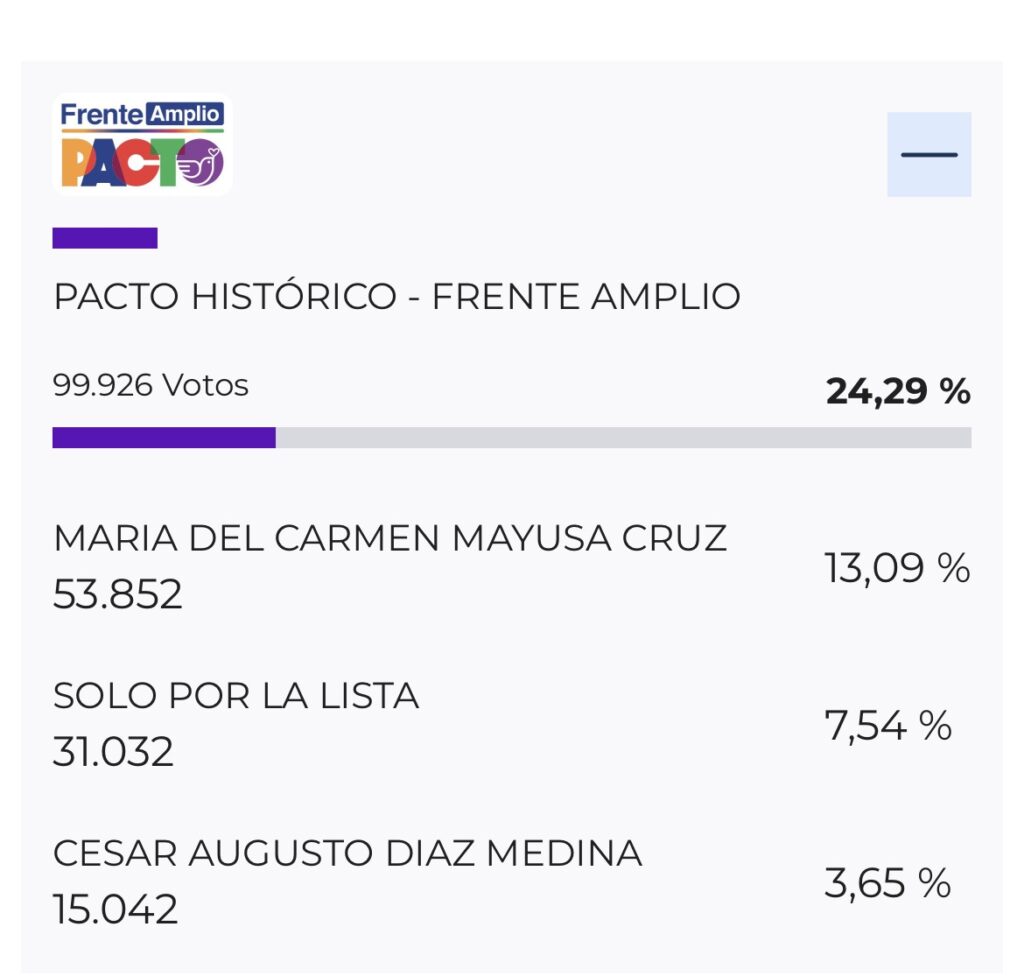Click the gray unfilled part of vote bar
The image size is (1024, 976).
tap(622, 438)
